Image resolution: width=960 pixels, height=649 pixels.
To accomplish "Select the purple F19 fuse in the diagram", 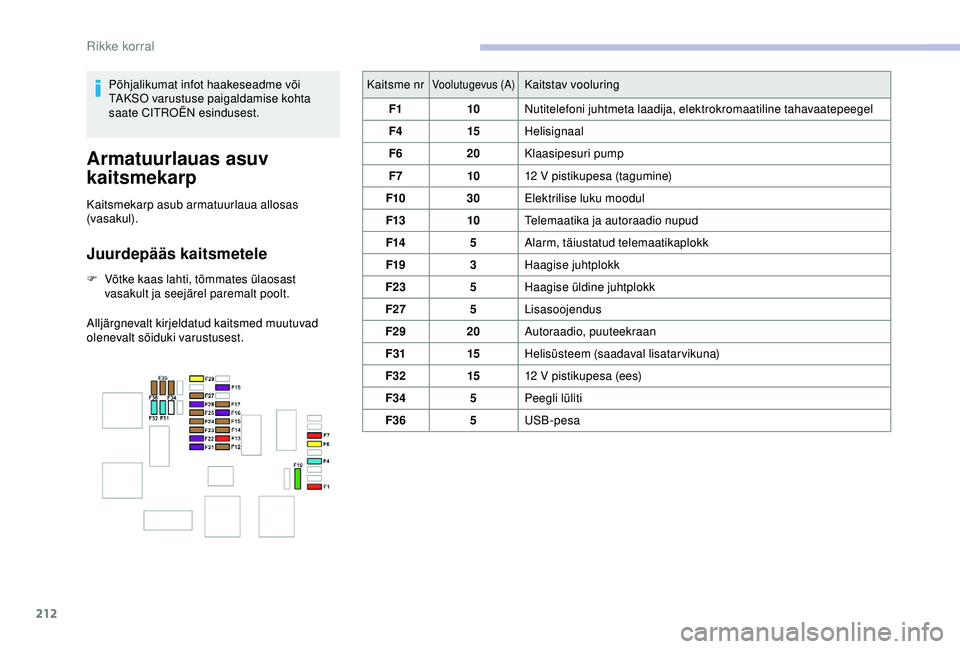I will [223, 388].
